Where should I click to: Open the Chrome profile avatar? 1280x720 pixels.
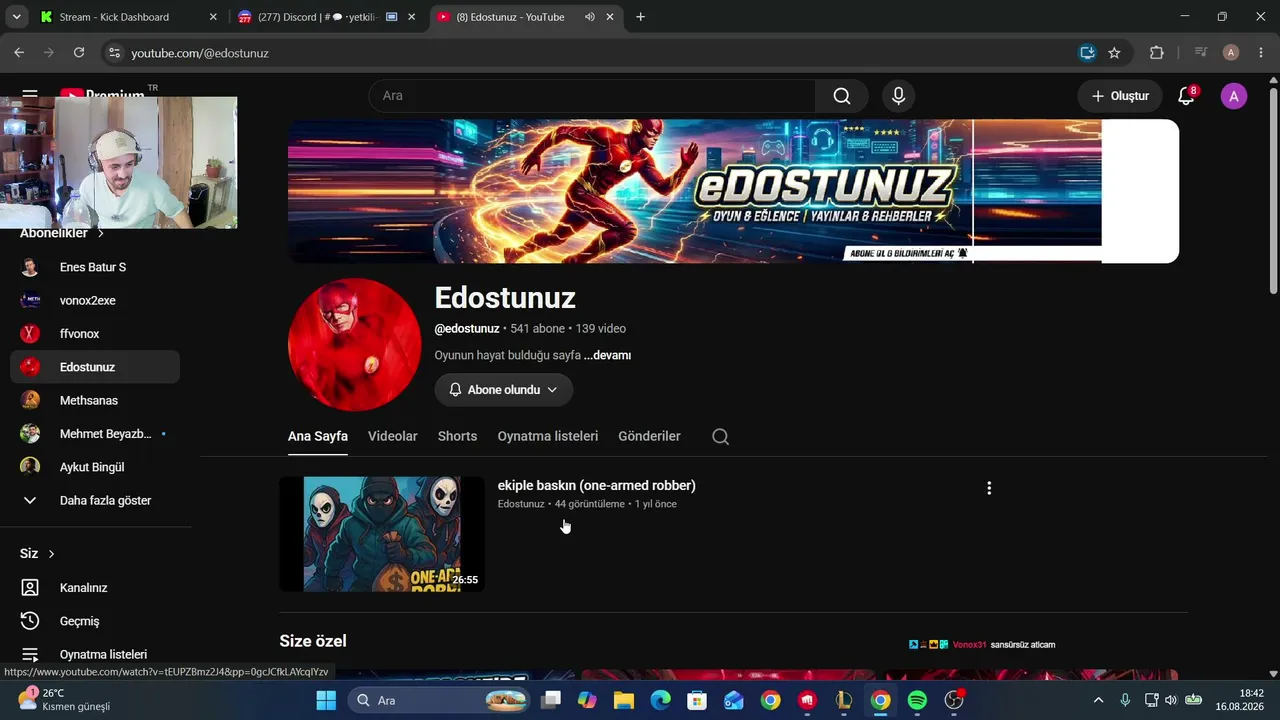[1231, 53]
